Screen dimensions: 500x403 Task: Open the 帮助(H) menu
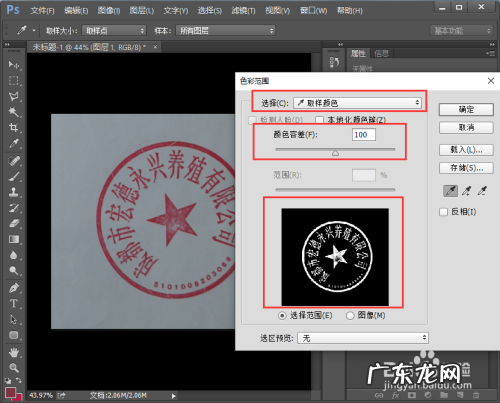(x=349, y=11)
